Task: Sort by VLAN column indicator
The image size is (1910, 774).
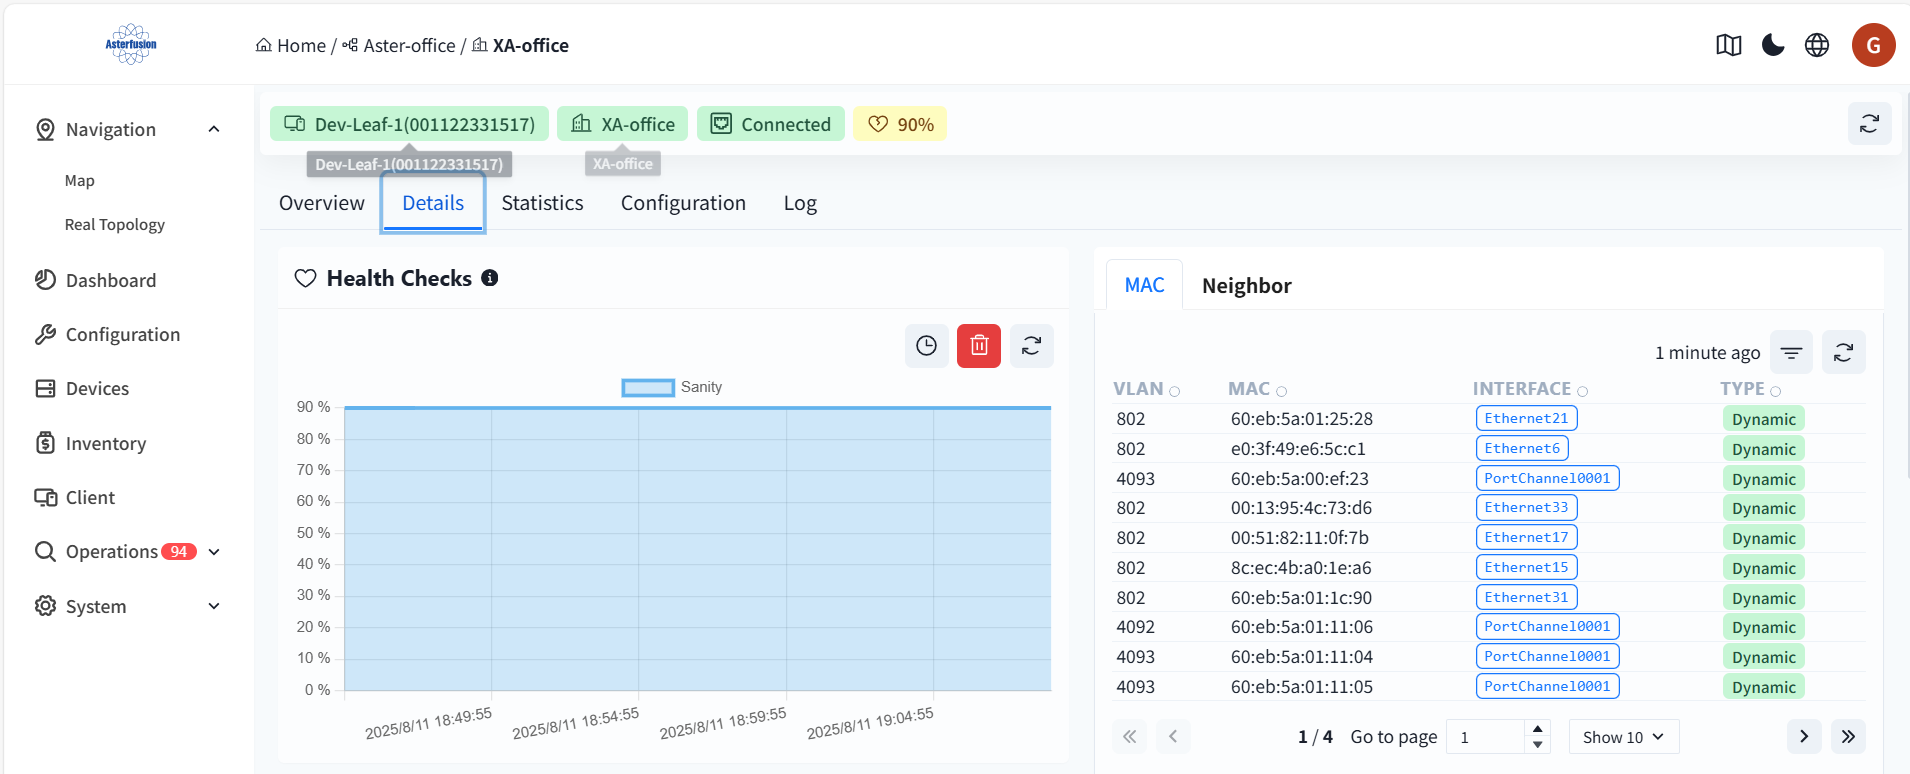Action: pyautogui.click(x=1175, y=391)
